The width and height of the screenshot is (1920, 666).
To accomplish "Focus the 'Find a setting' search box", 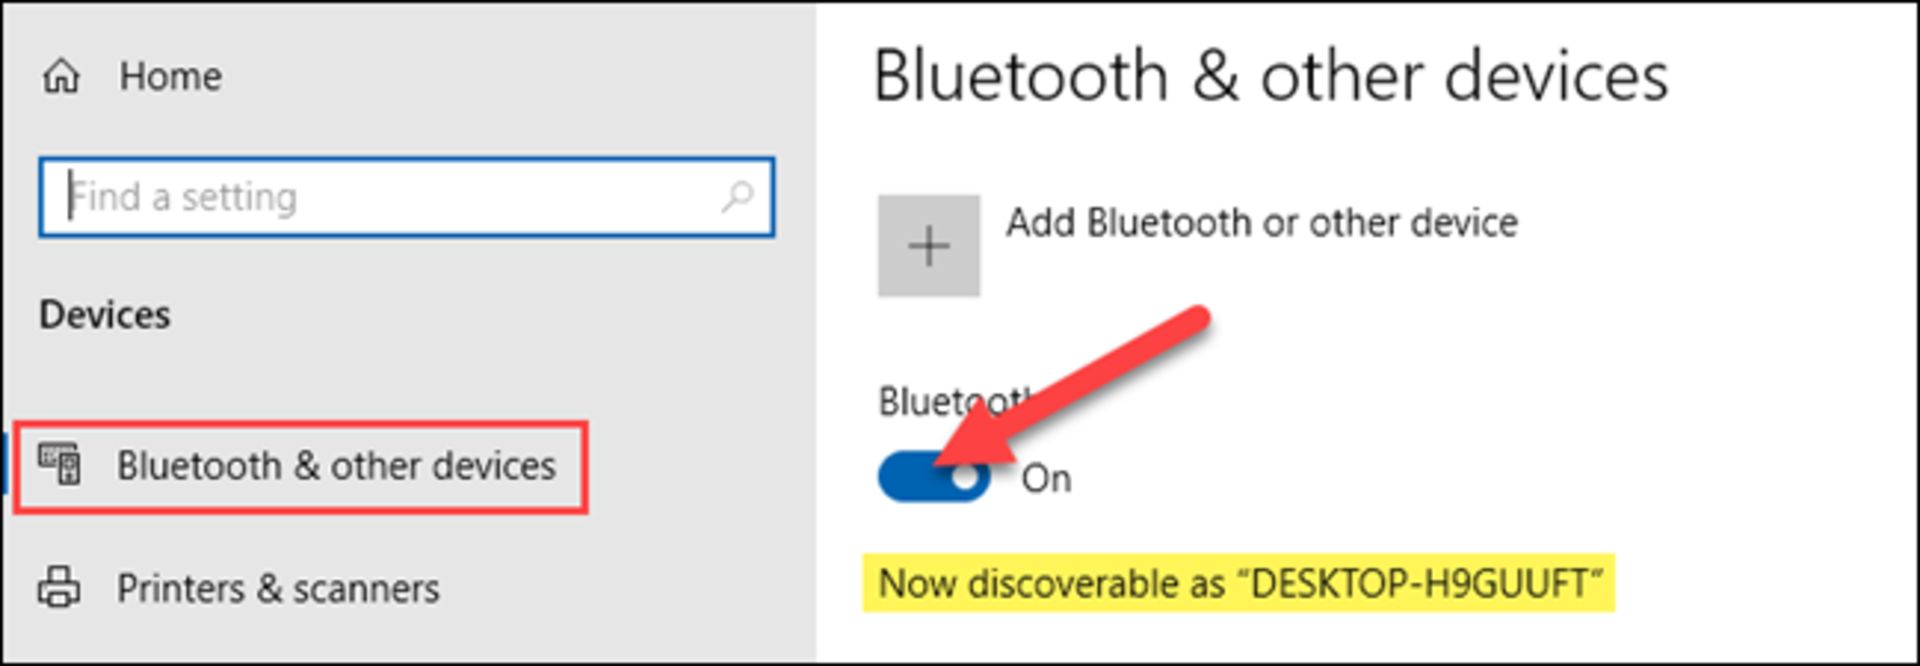I will tap(380, 197).
